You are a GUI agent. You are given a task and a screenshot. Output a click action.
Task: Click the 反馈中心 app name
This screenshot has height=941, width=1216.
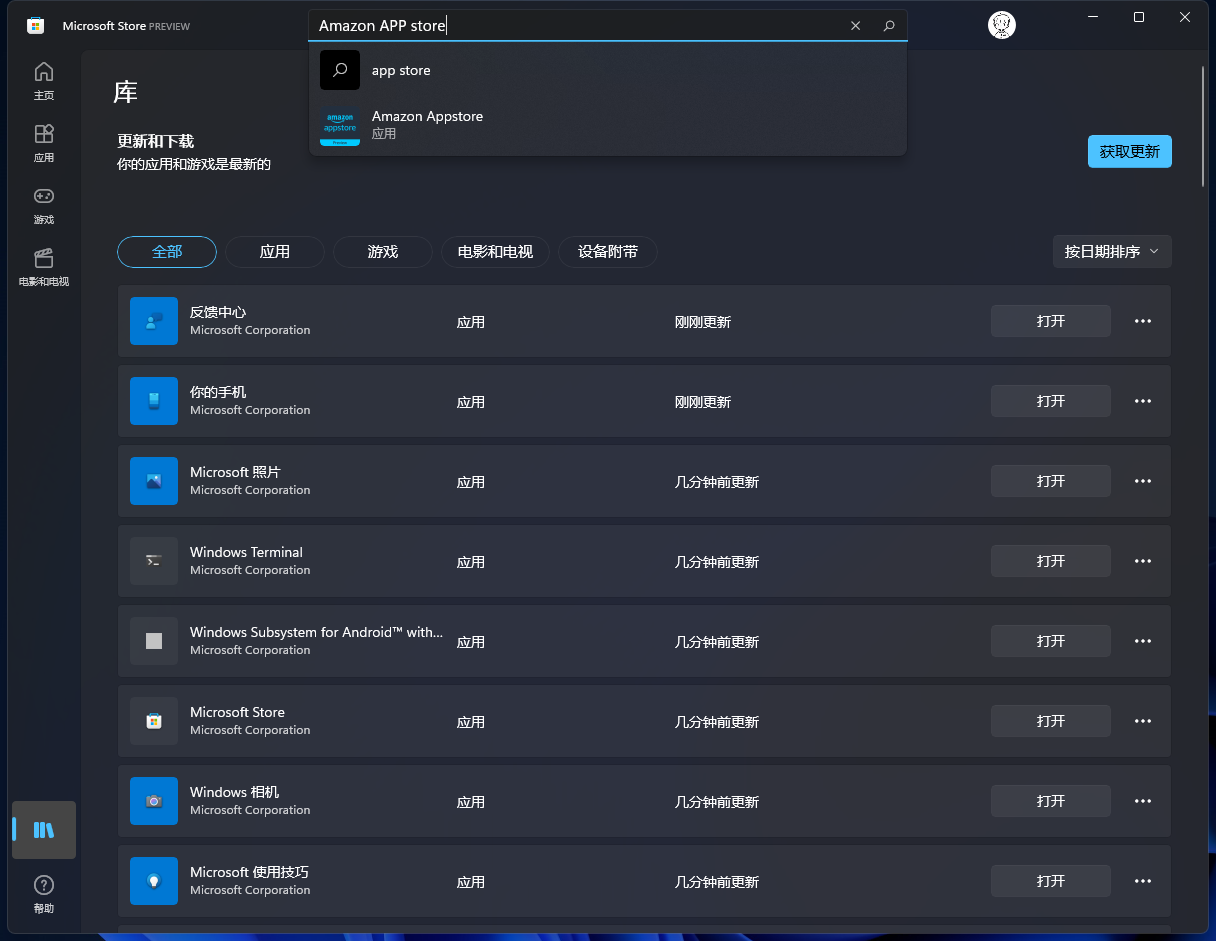tap(218, 312)
